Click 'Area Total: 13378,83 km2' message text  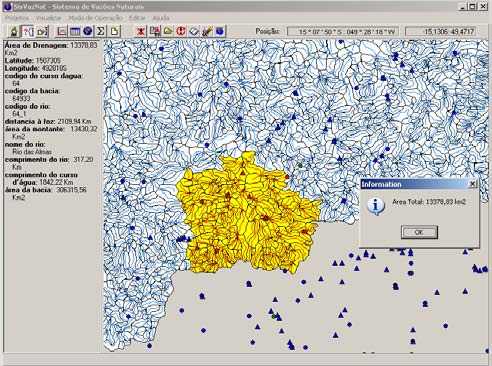[429, 202]
